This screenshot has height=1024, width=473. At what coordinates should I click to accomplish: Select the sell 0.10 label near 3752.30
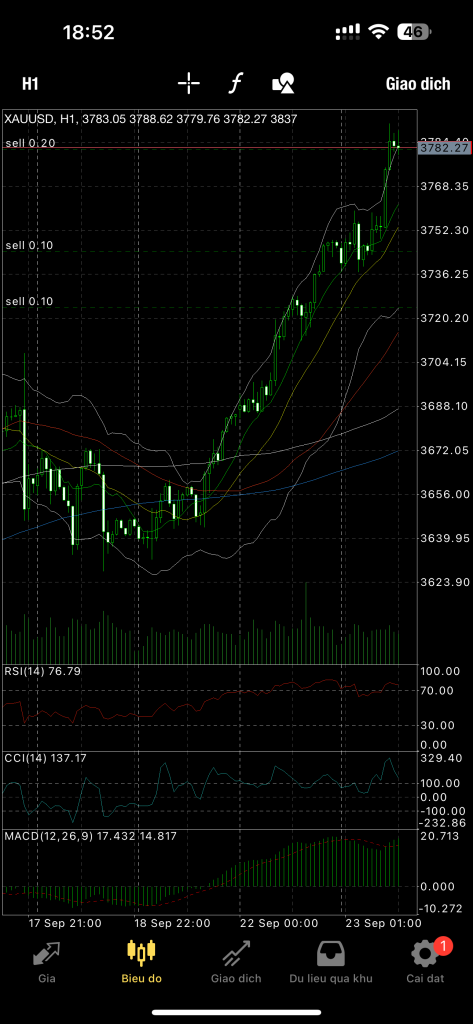(29, 246)
